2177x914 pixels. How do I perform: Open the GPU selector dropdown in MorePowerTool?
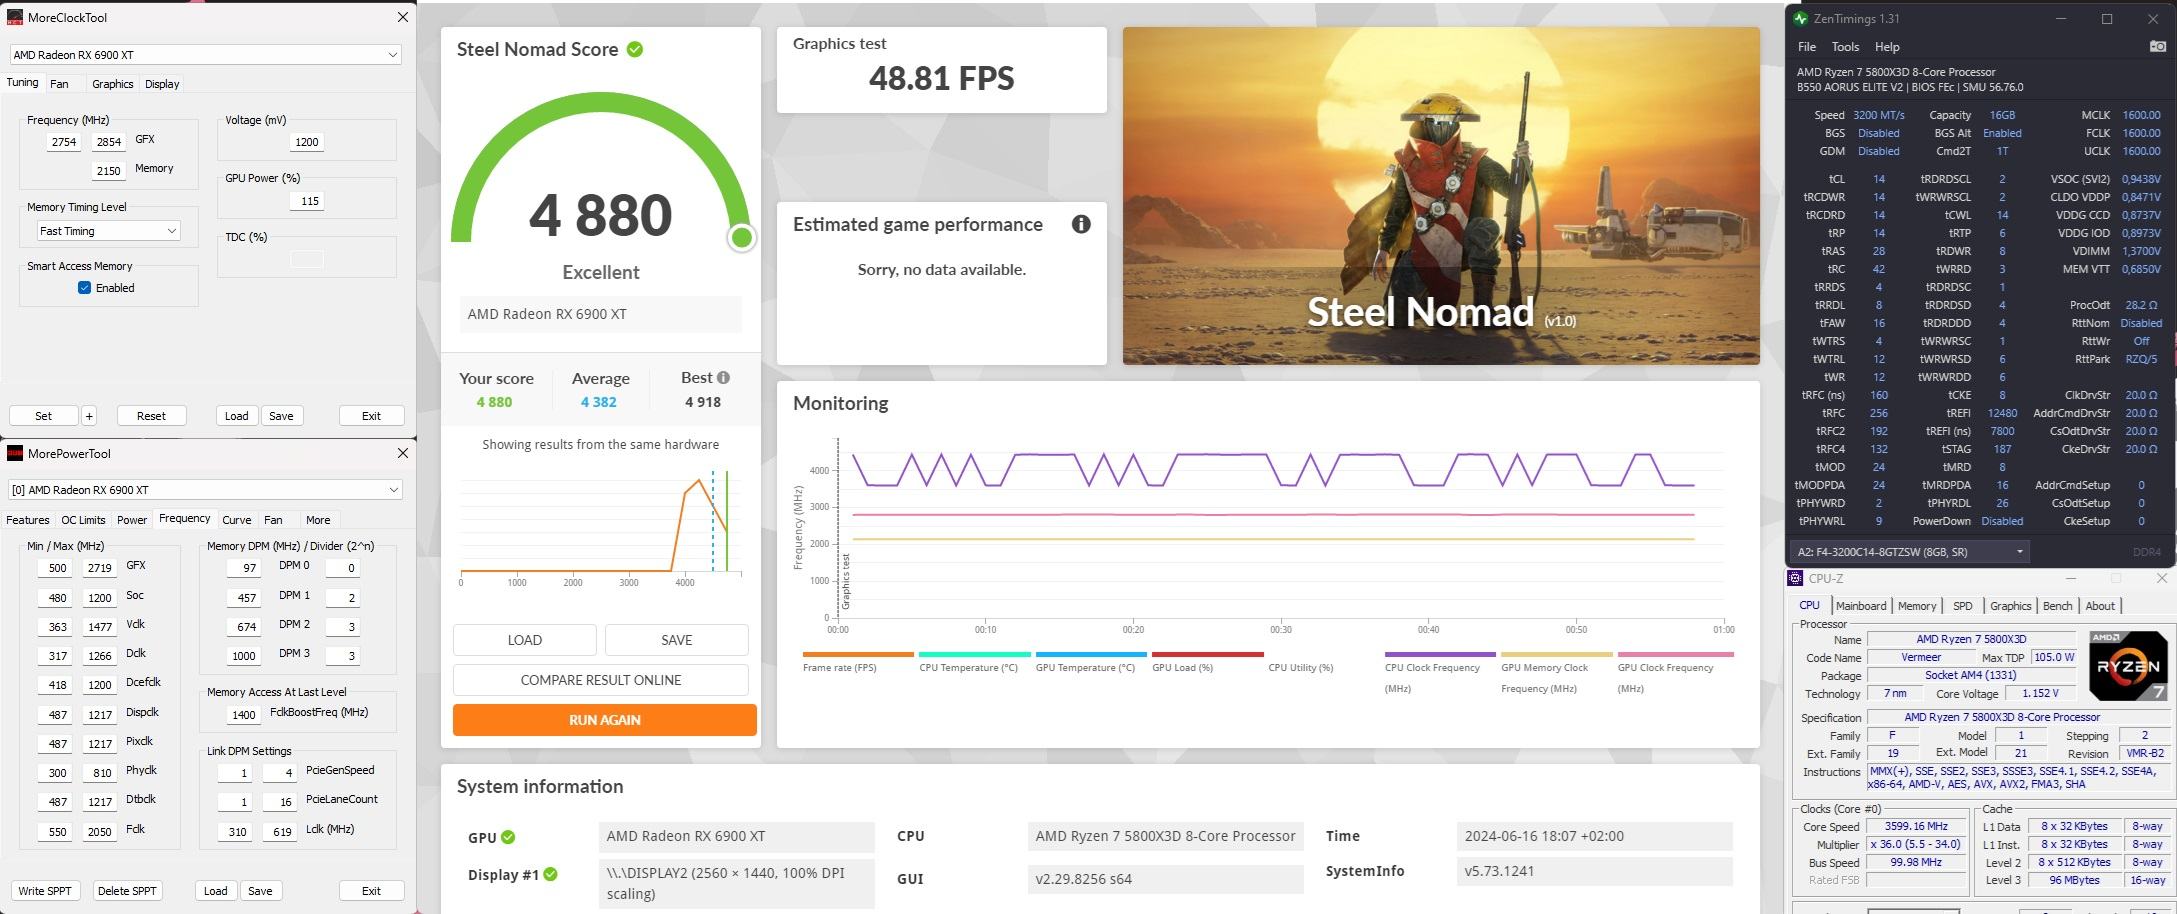click(206, 490)
